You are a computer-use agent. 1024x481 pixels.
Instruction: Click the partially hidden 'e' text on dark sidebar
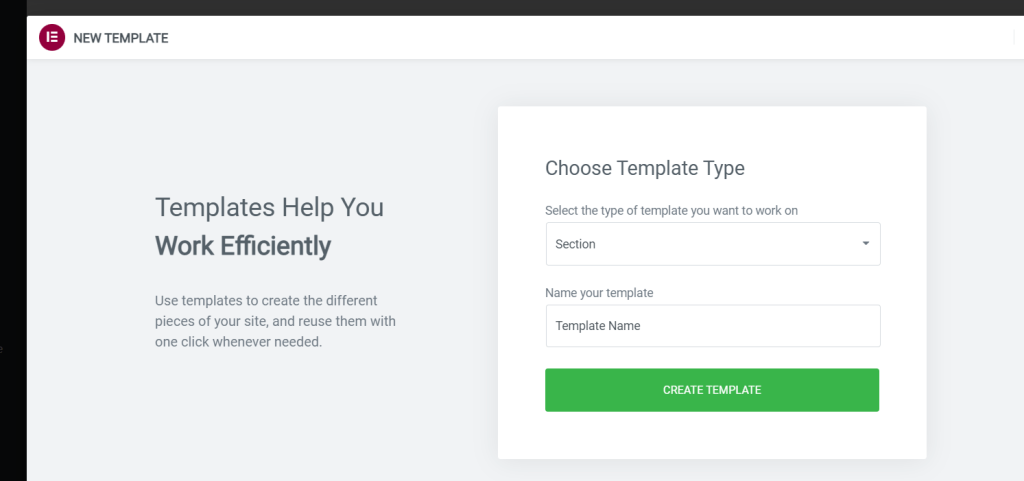pos(1,349)
